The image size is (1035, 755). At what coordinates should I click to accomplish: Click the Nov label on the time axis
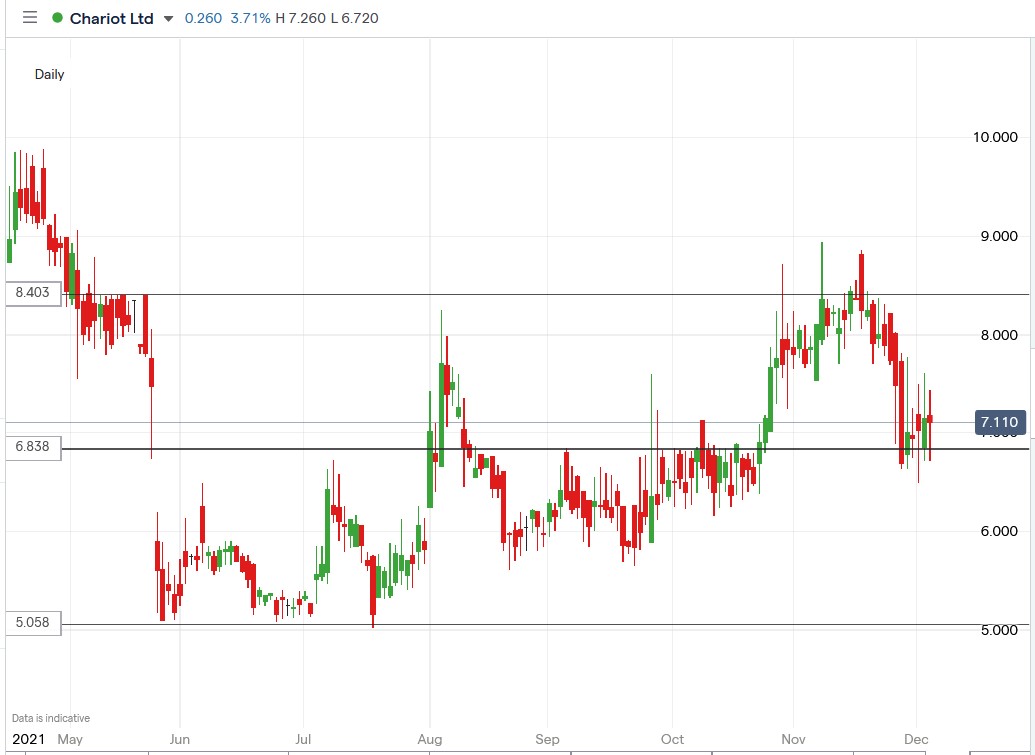tap(793, 739)
